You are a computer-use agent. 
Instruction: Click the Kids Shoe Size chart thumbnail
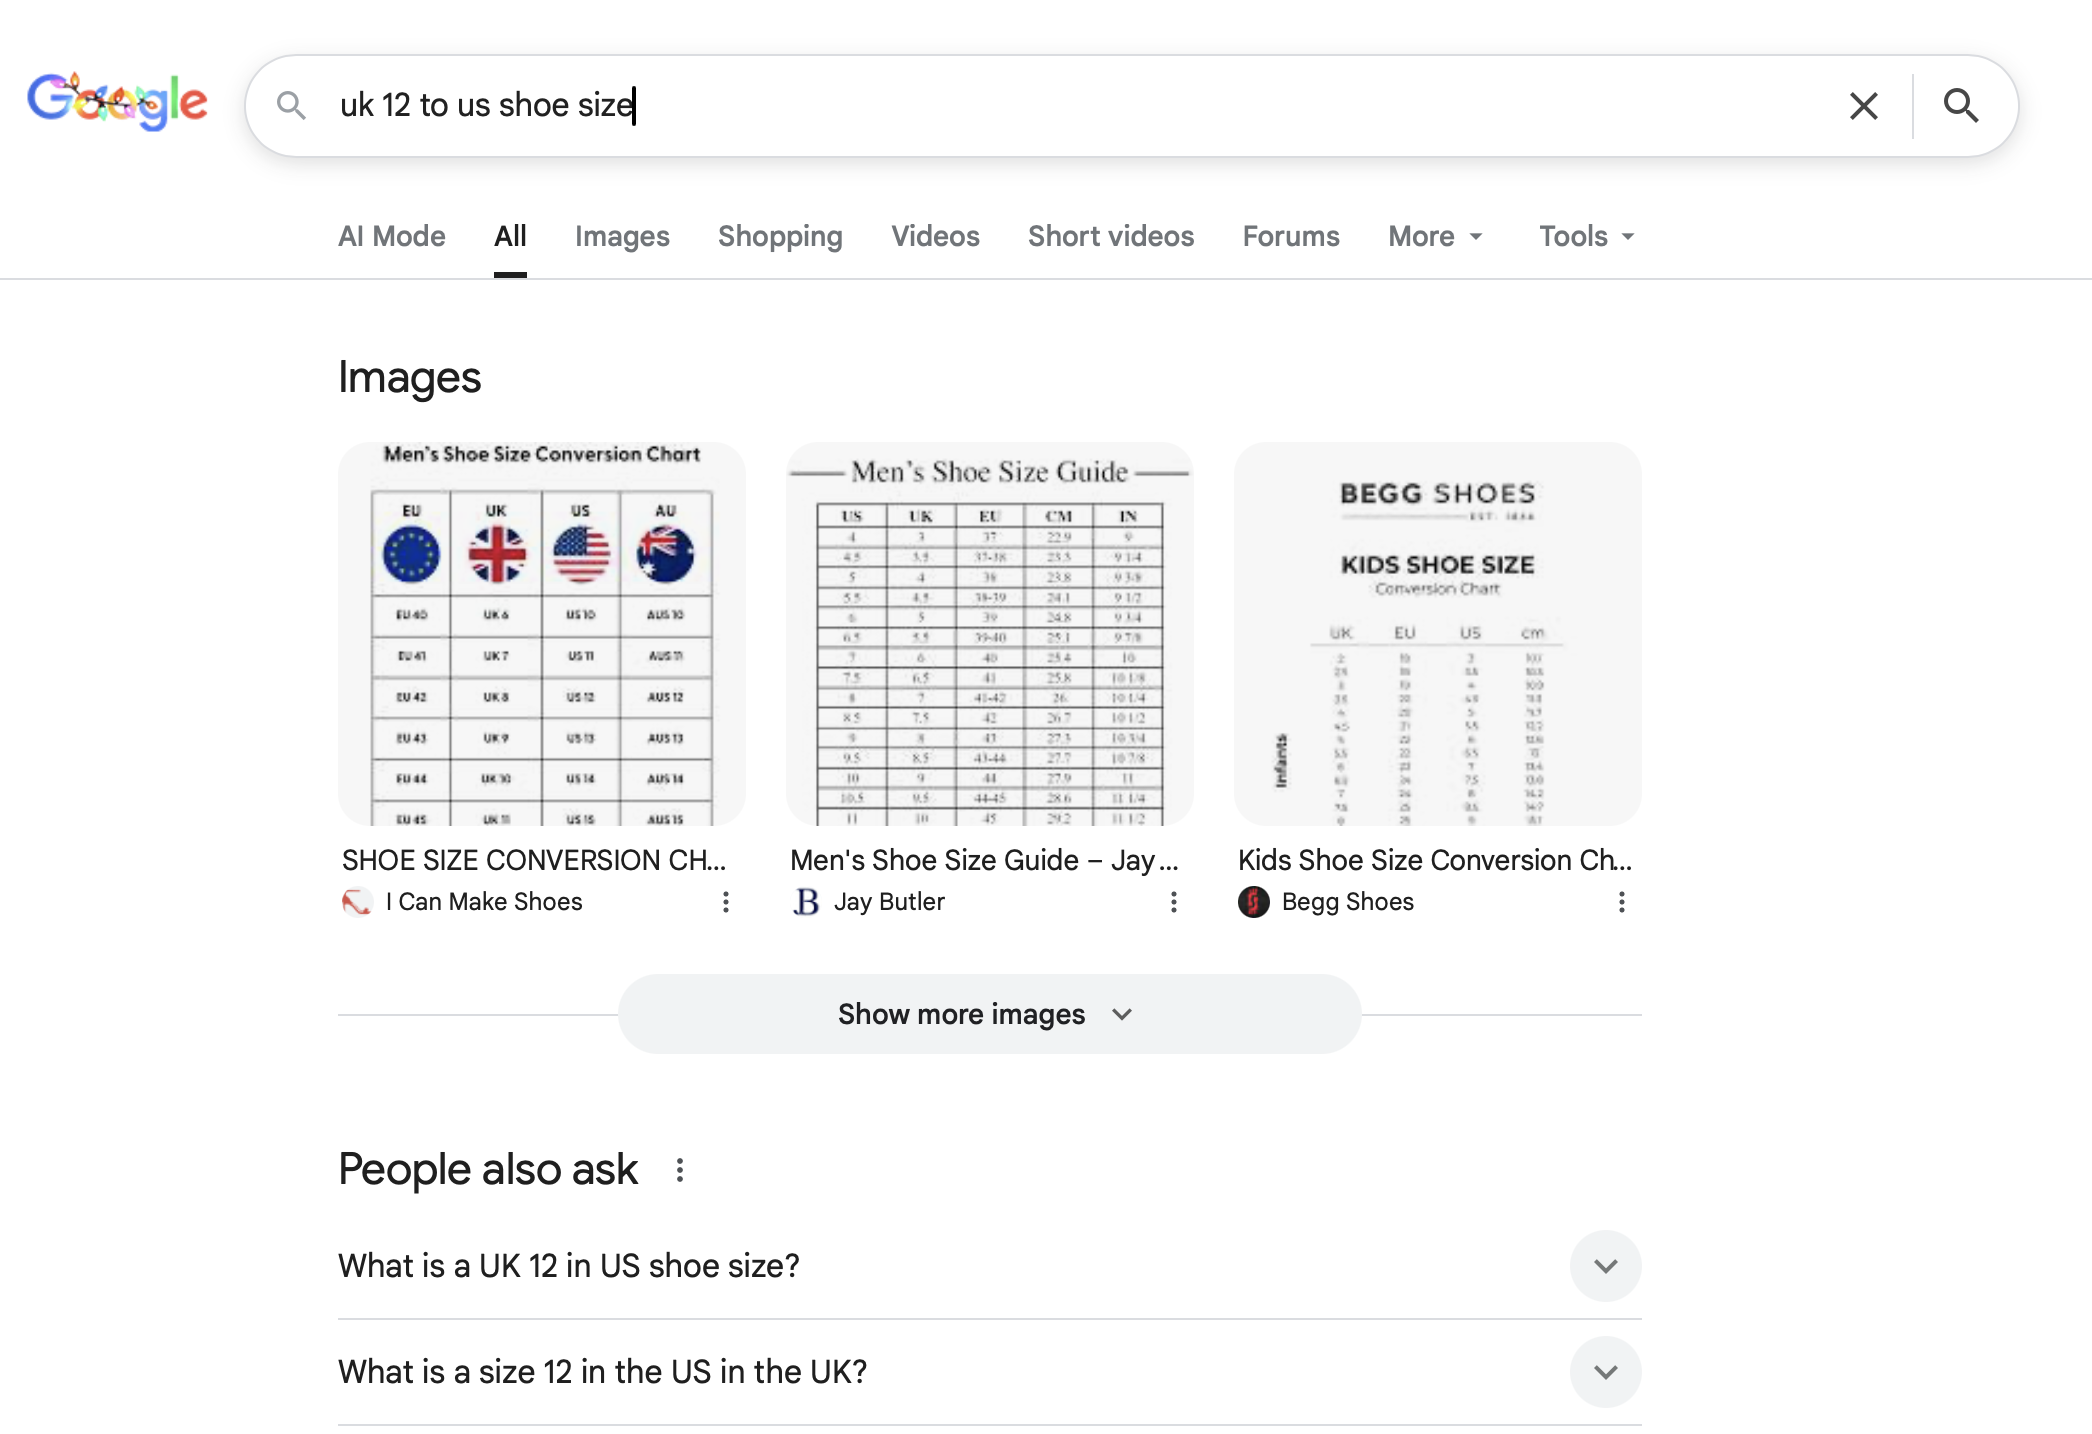[1437, 634]
